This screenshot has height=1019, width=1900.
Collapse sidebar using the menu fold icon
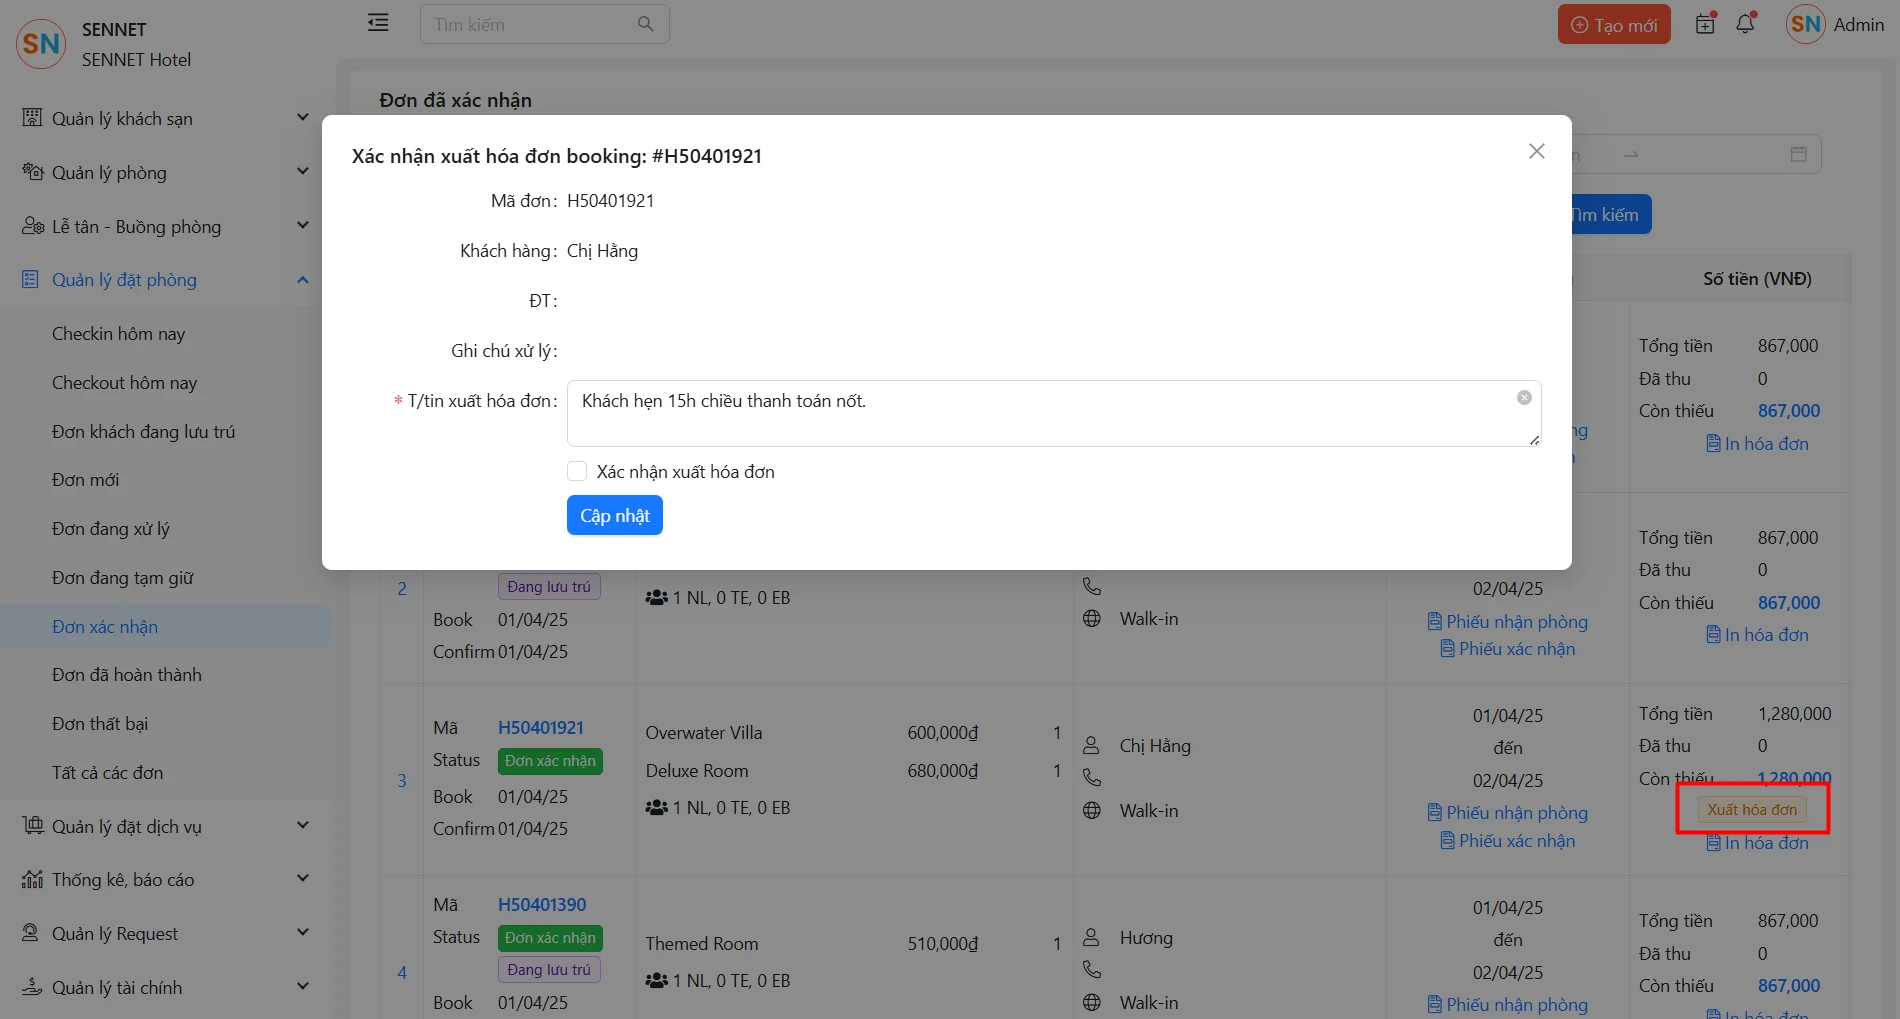click(378, 23)
